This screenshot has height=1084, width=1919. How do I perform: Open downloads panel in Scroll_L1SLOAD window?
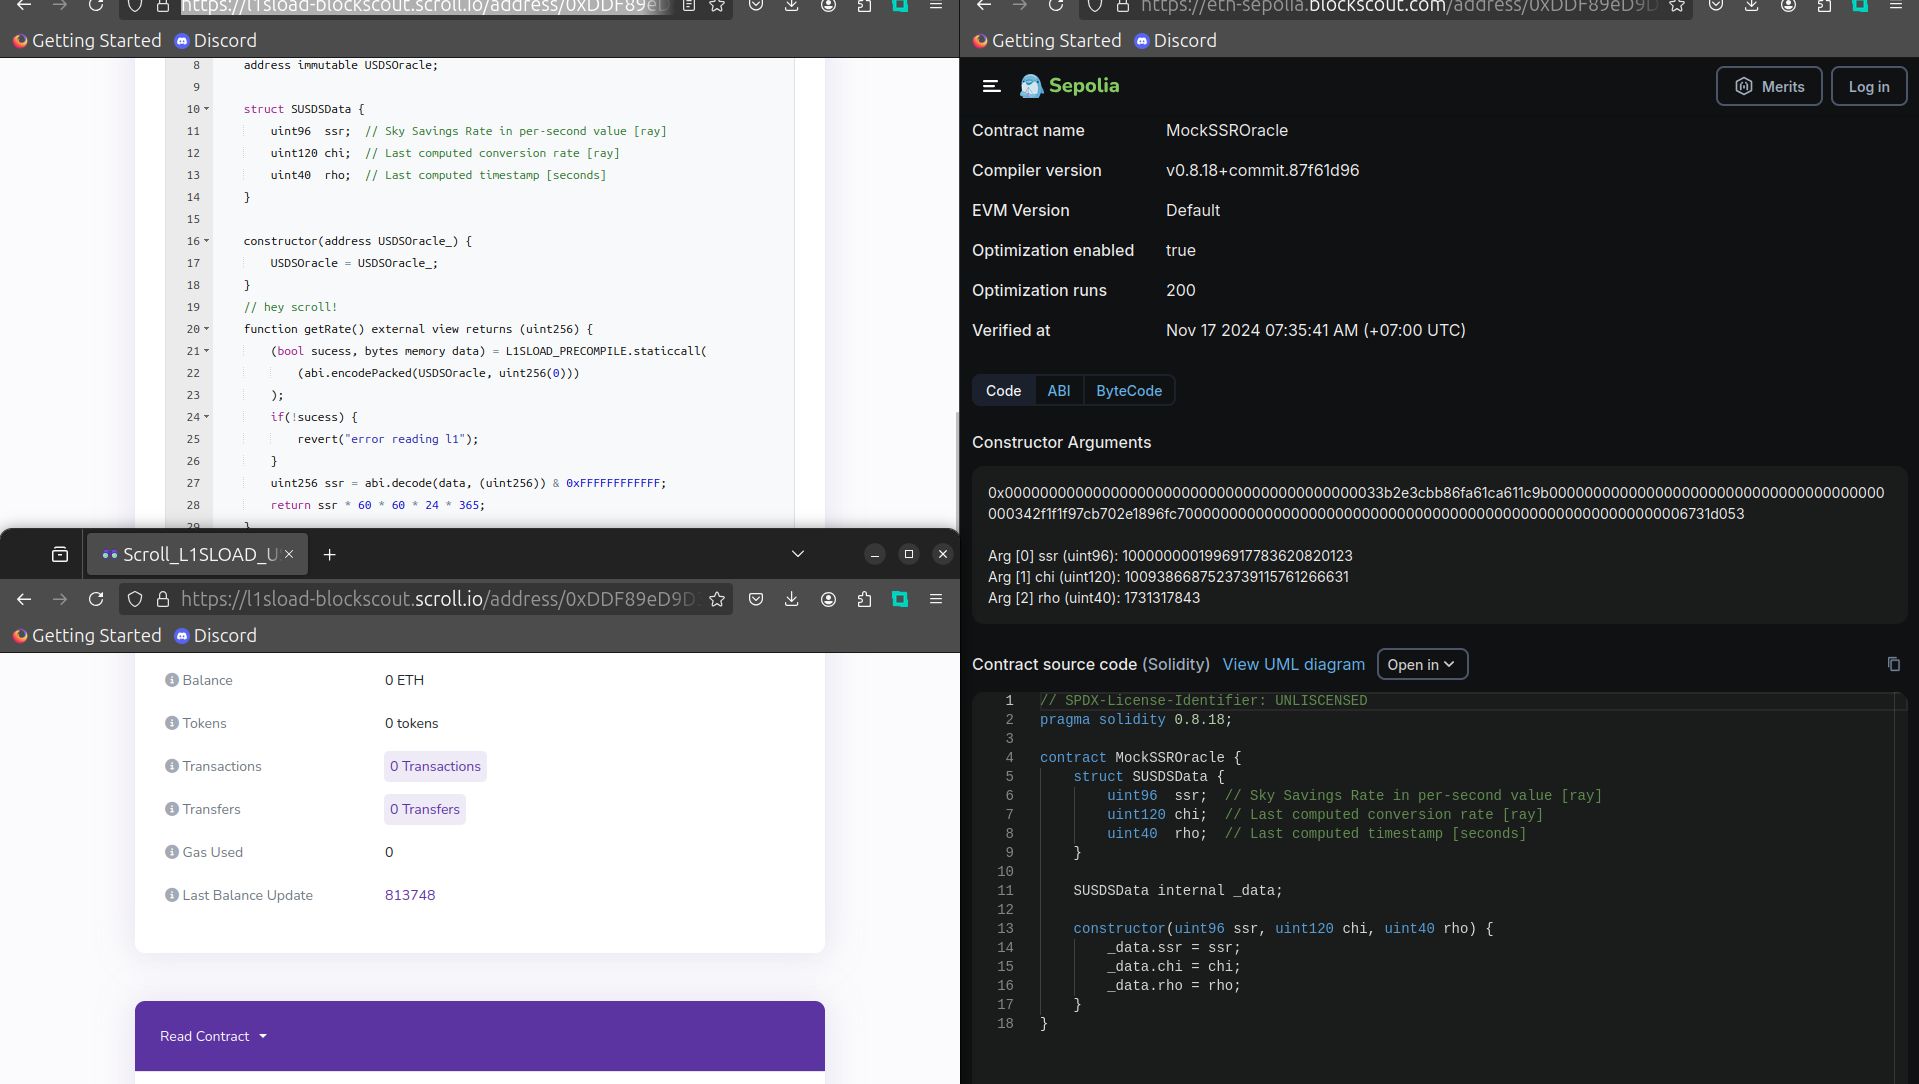point(791,599)
